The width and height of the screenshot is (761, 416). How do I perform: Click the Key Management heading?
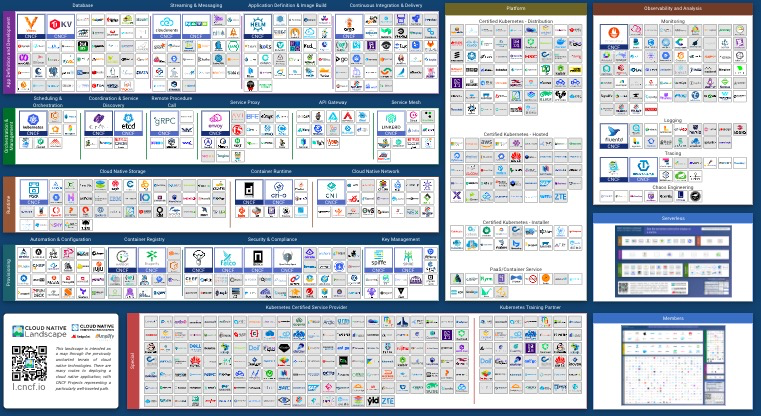click(400, 239)
